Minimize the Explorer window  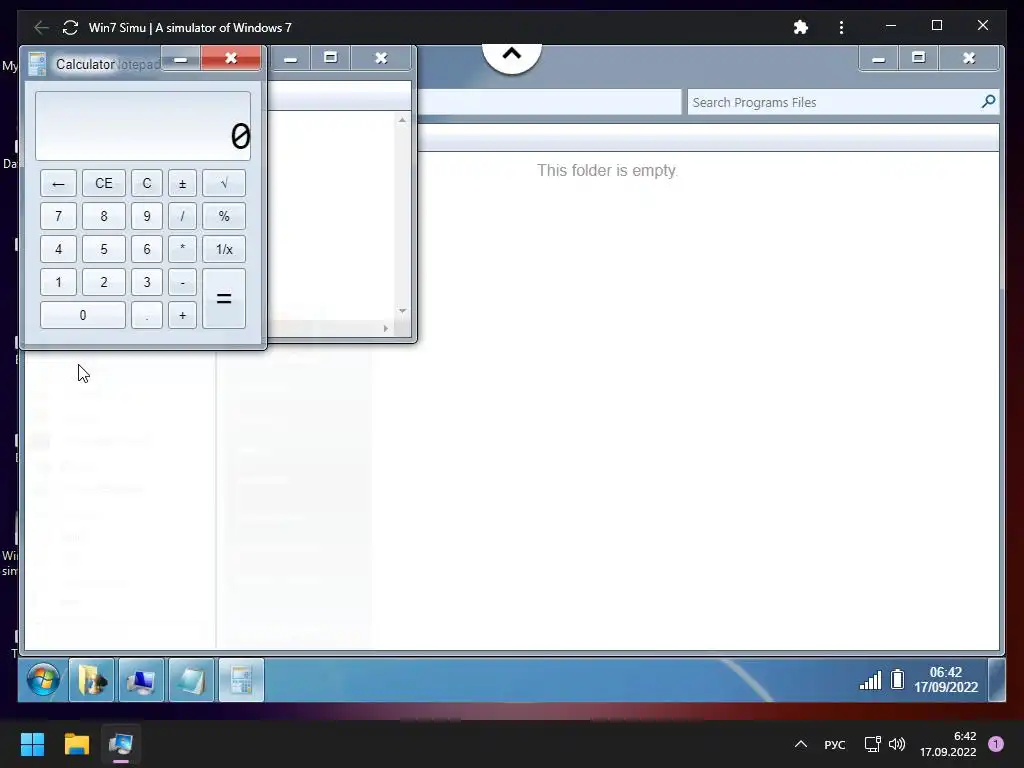(x=878, y=59)
